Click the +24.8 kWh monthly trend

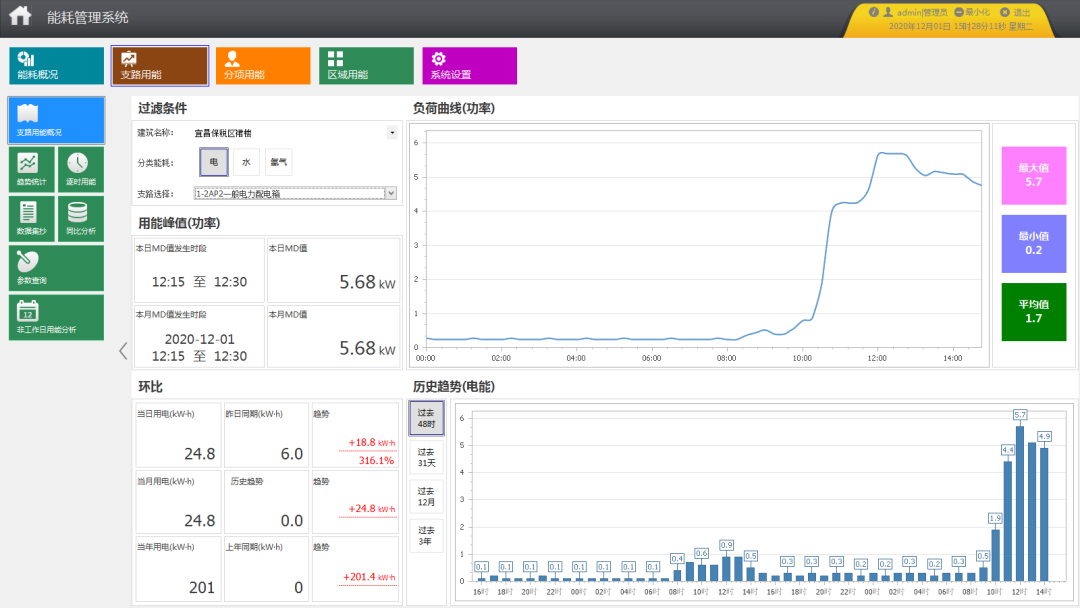click(x=371, y=508)
